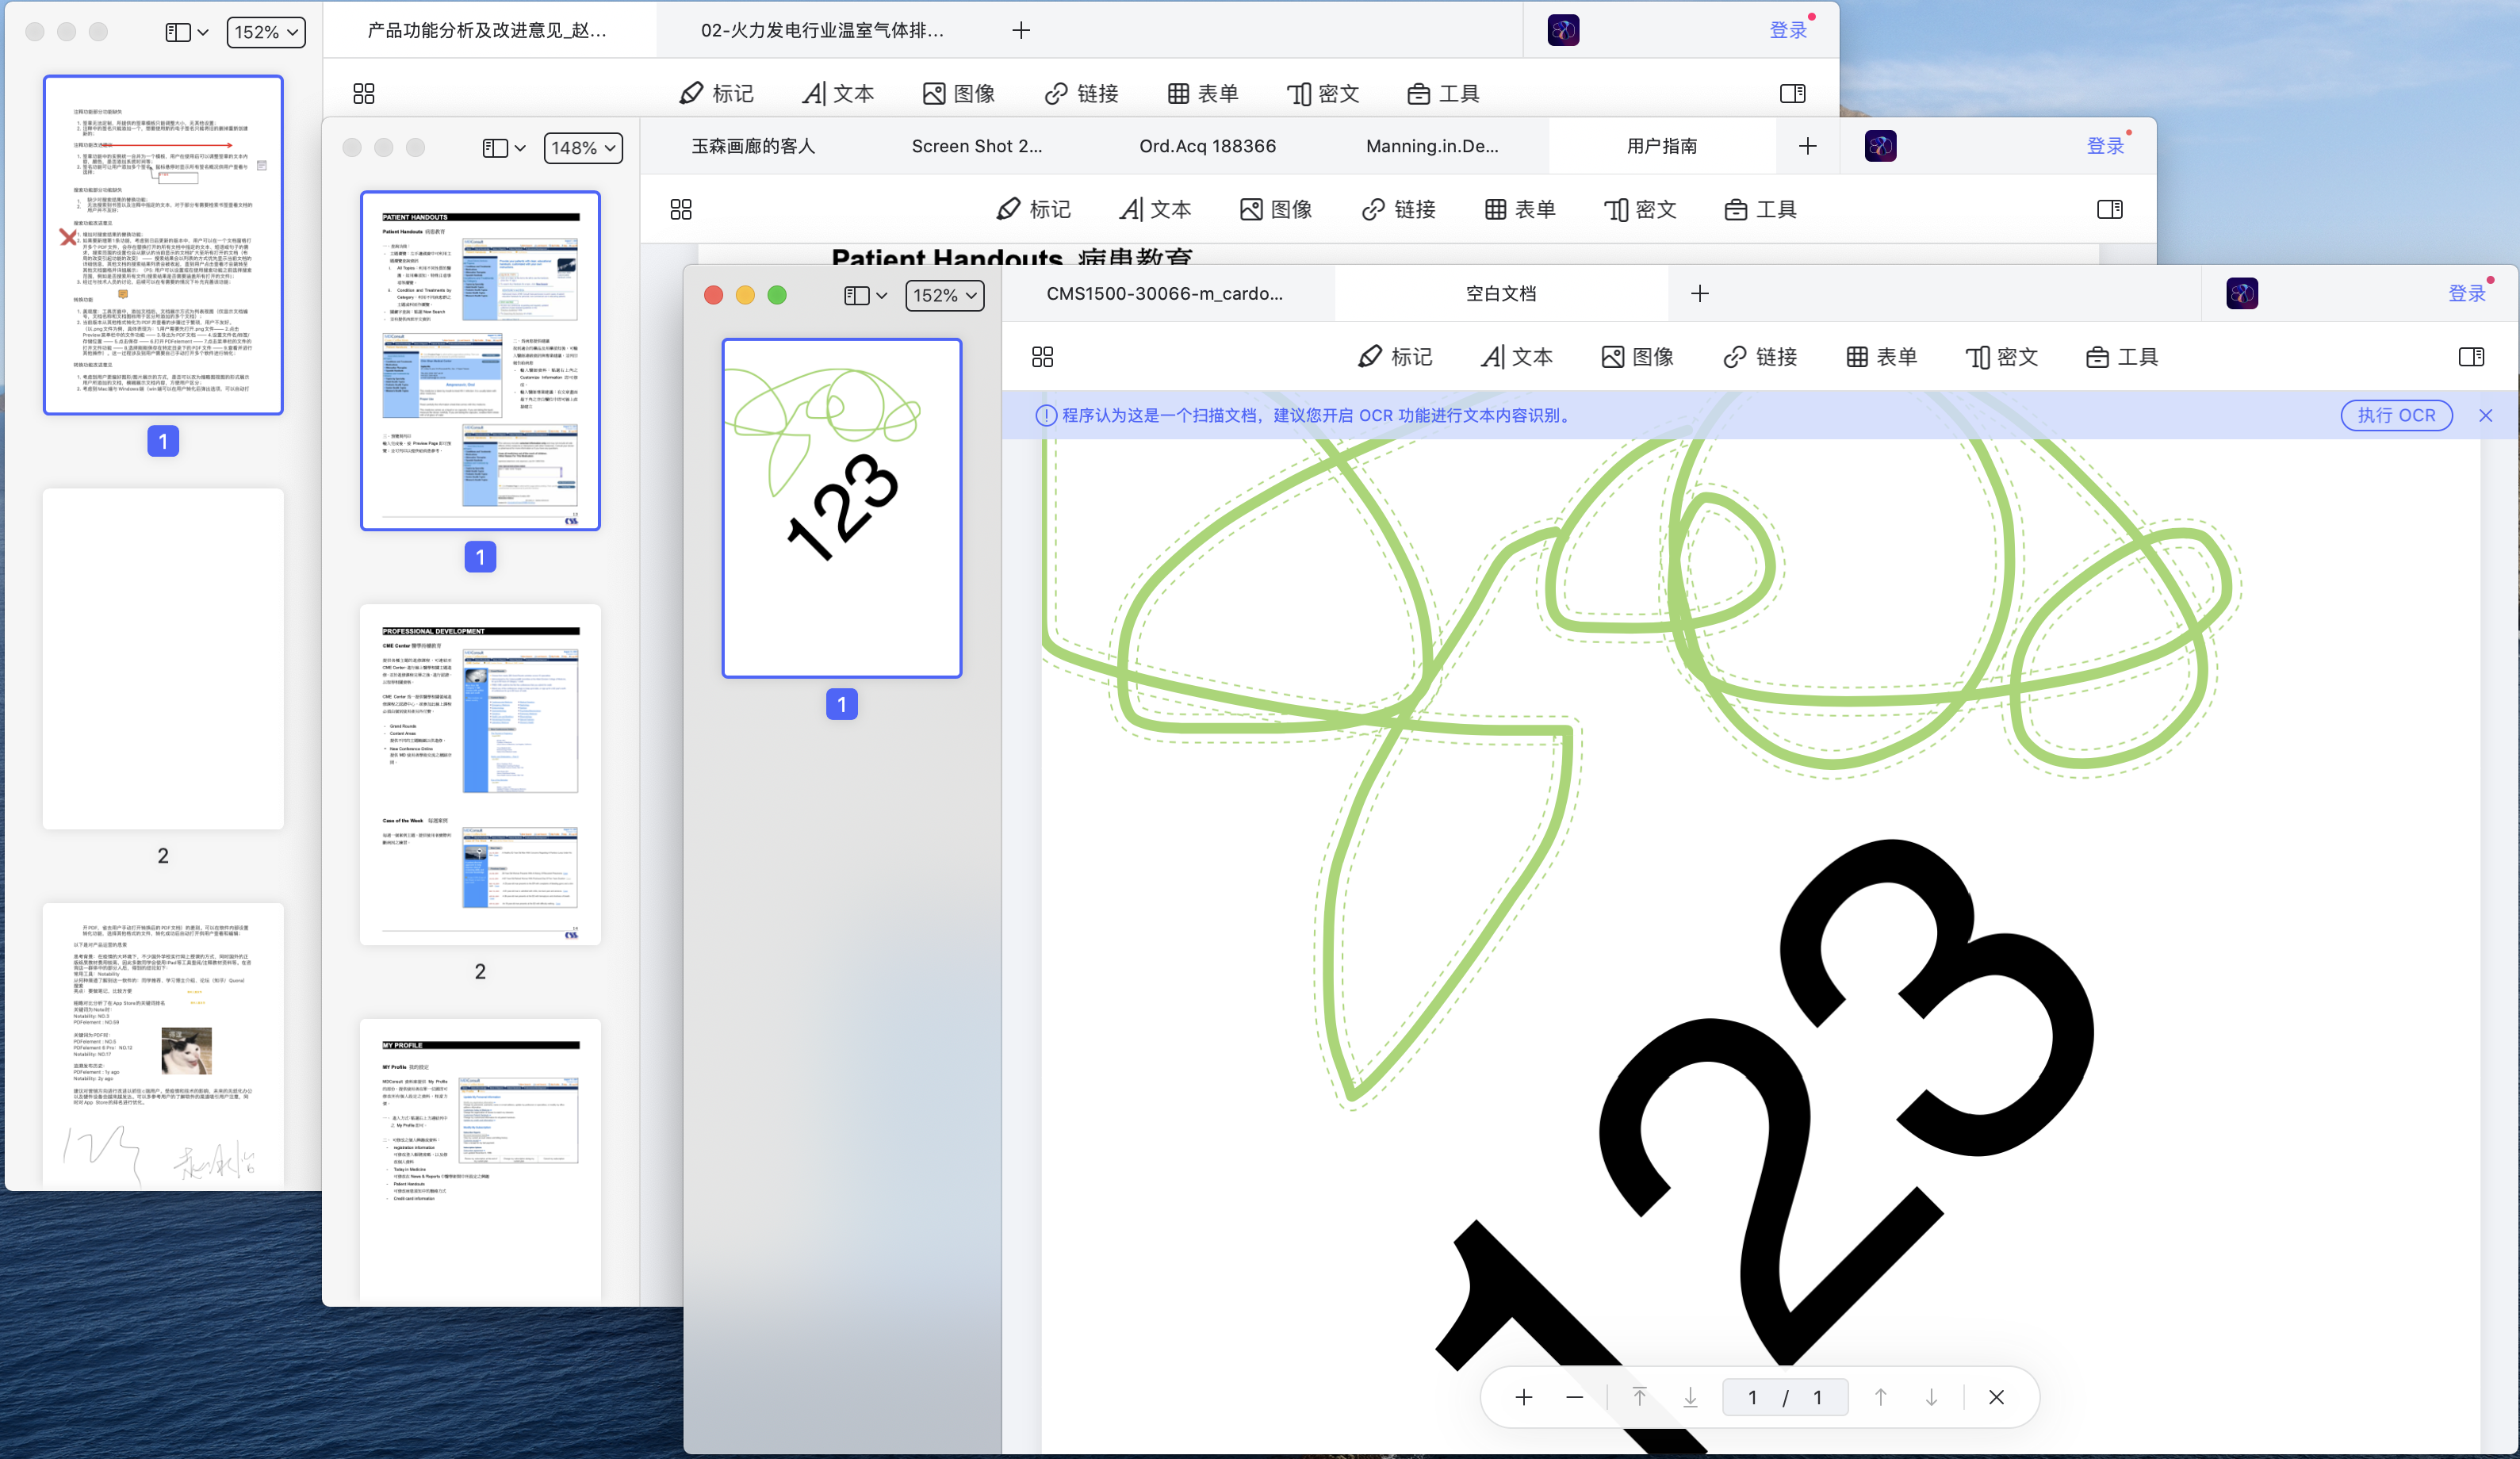Open the 链接 link tool
The width and height of the screenshot is (2520, 1459).
coord(1760,356)
